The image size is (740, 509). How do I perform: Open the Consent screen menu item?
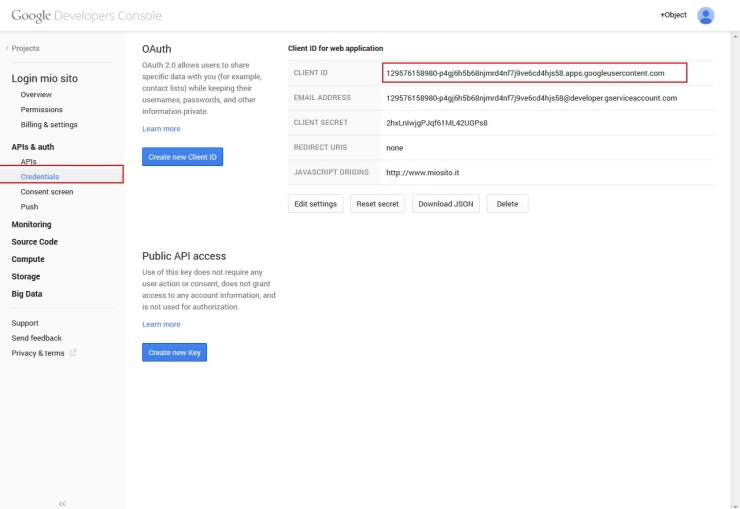coord(47,191)
